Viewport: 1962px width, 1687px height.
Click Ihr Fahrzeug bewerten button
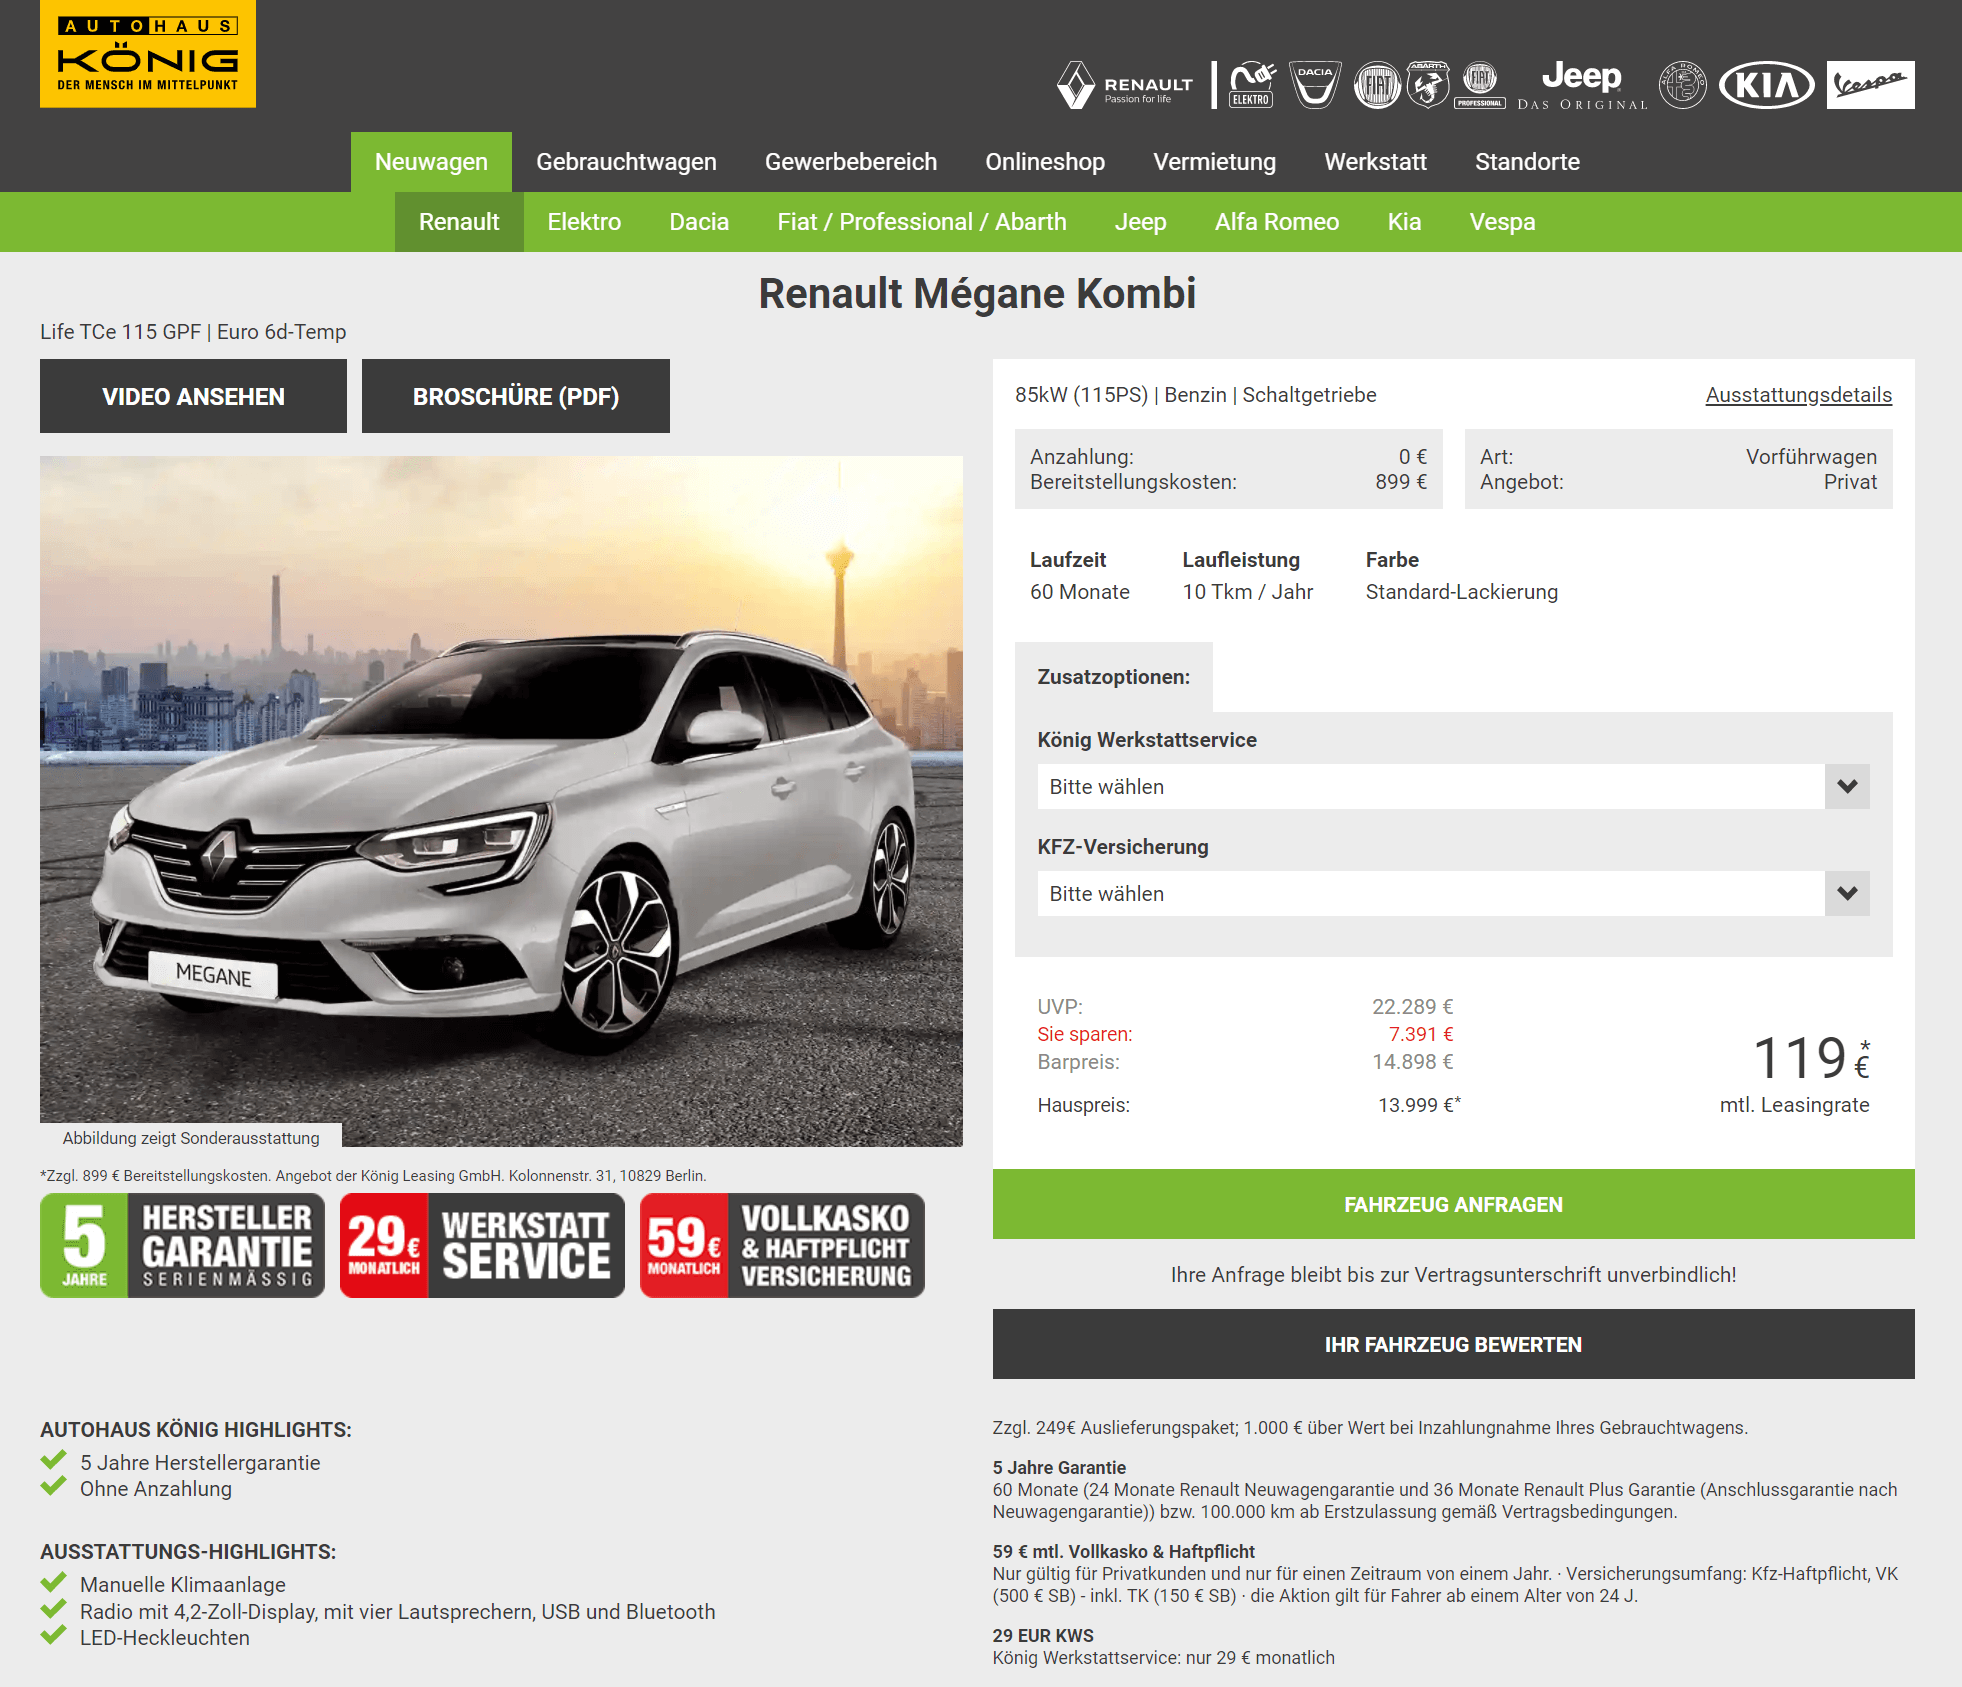pos(1453,1344)
